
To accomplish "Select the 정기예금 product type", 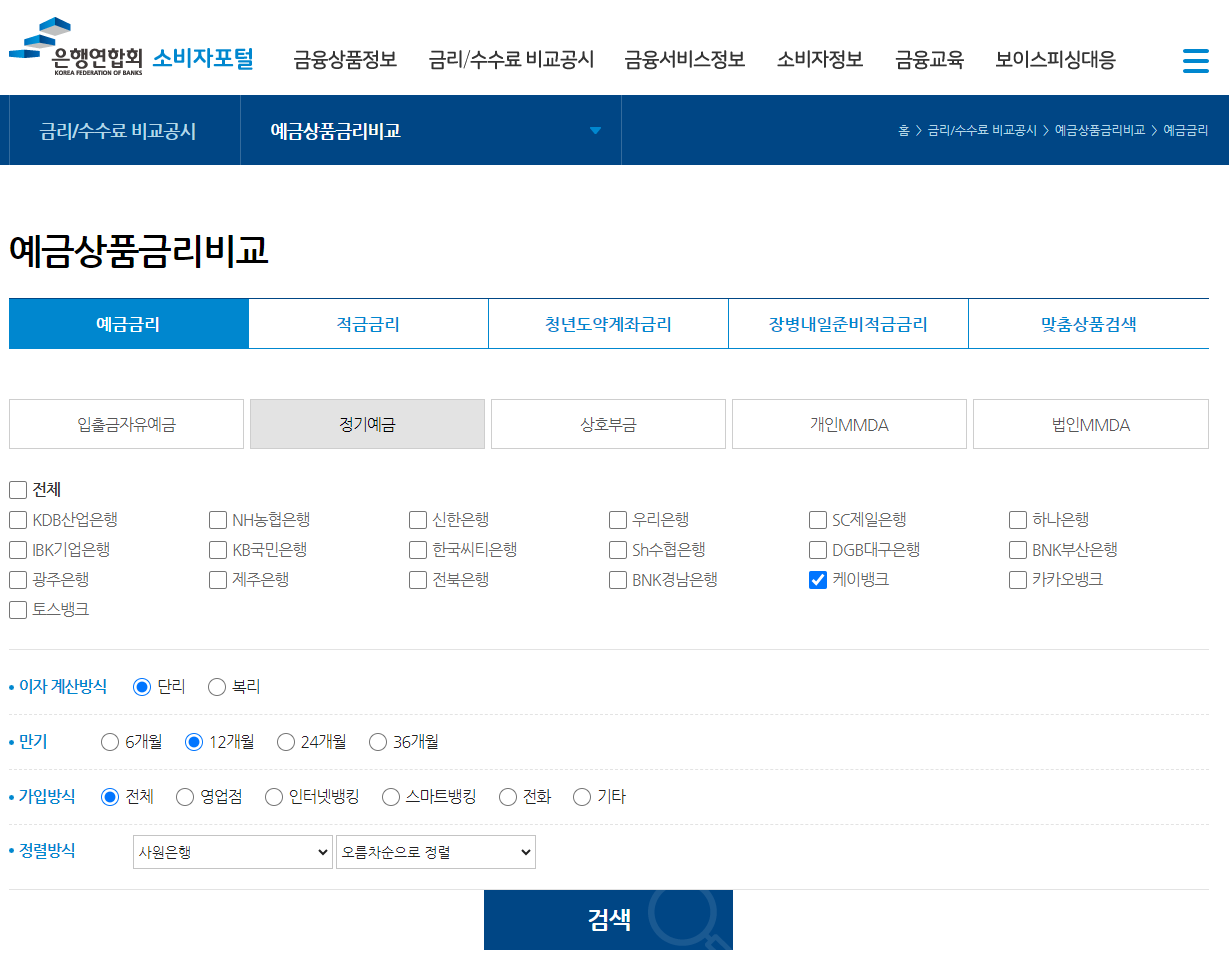I will [367, 424].
